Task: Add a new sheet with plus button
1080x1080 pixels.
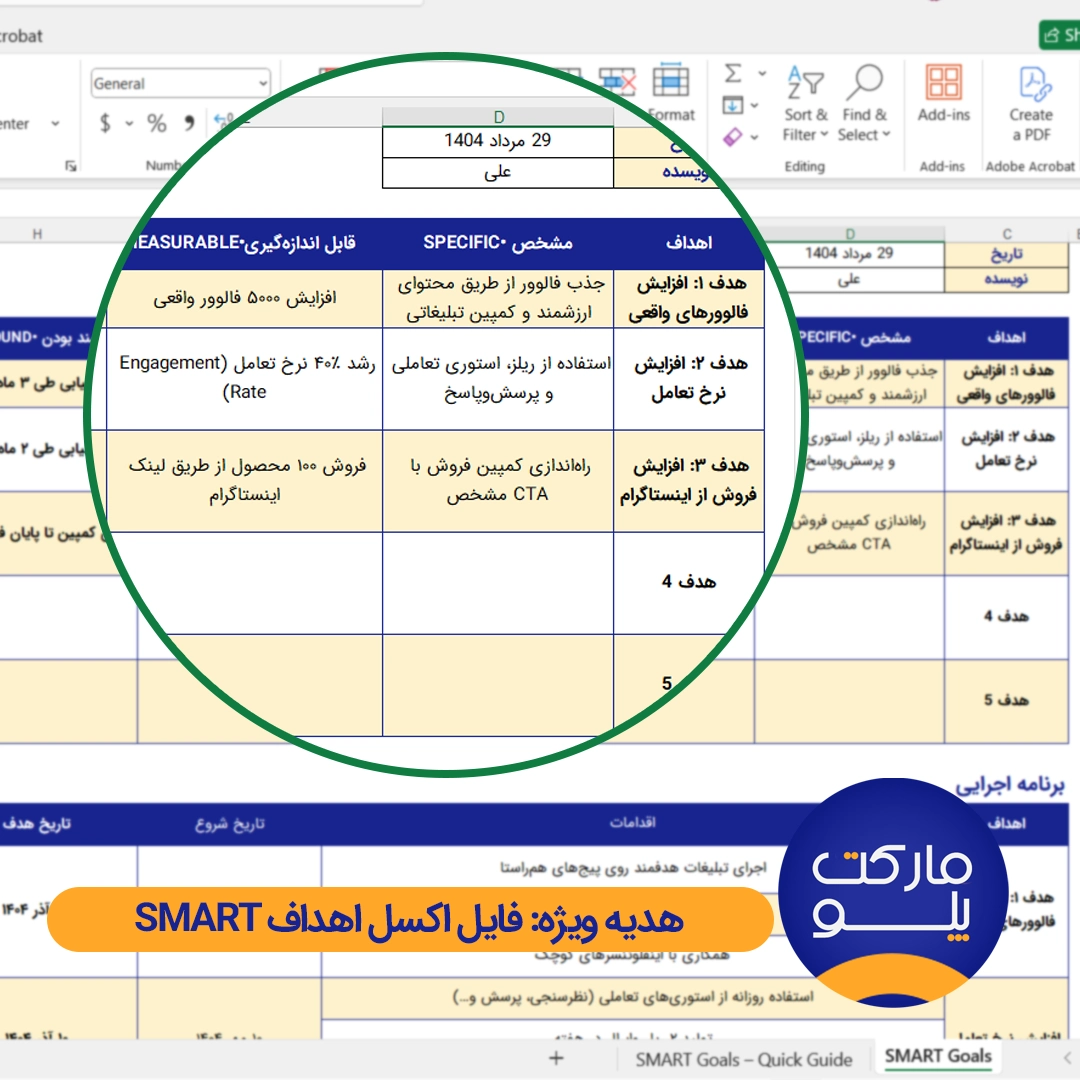Action: click(x=557, y=1058)
